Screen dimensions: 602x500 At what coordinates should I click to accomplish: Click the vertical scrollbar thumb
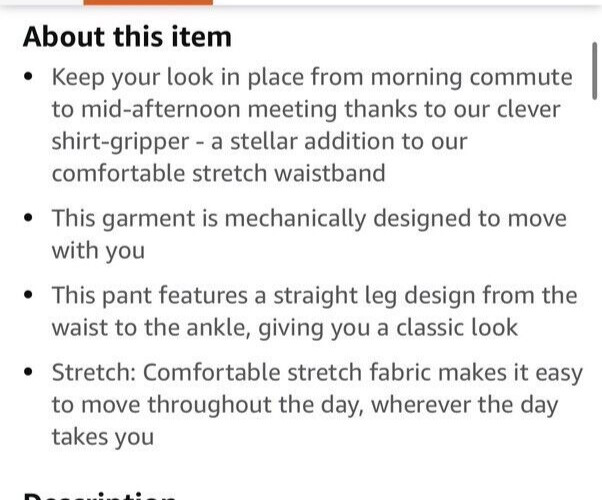click(595, 71)
